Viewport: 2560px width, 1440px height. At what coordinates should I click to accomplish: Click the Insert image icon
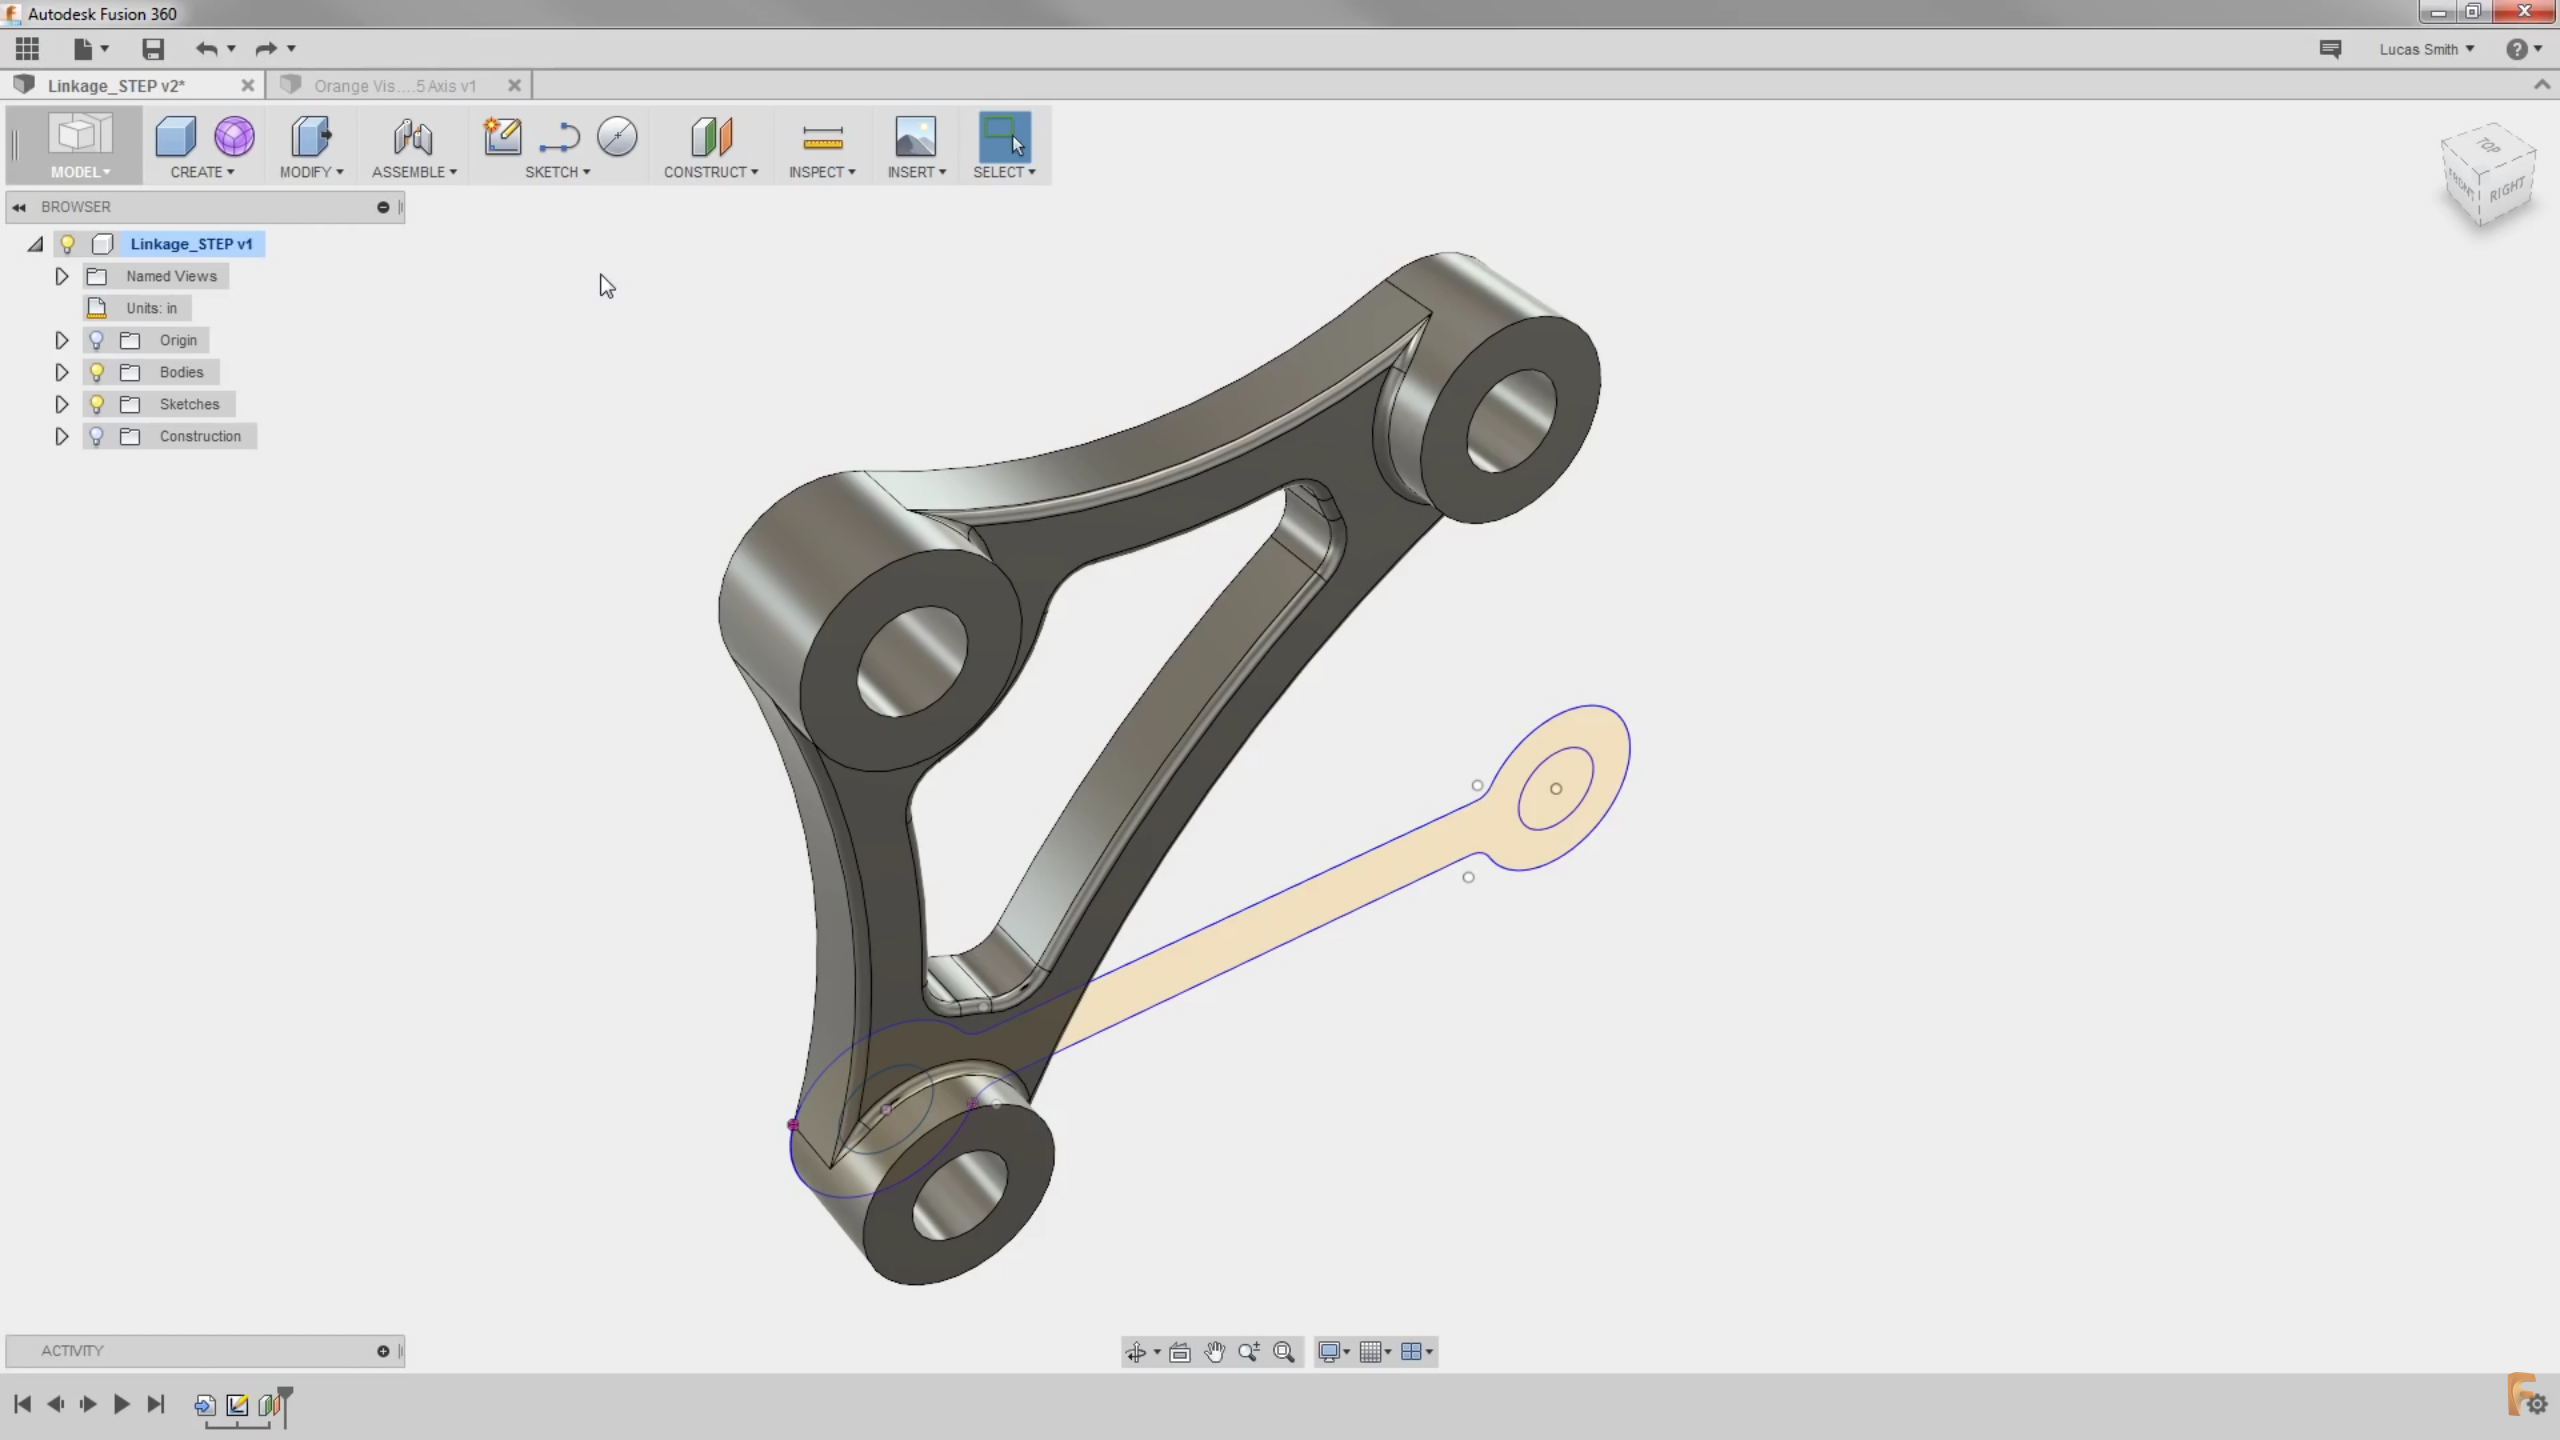[915, 136]
